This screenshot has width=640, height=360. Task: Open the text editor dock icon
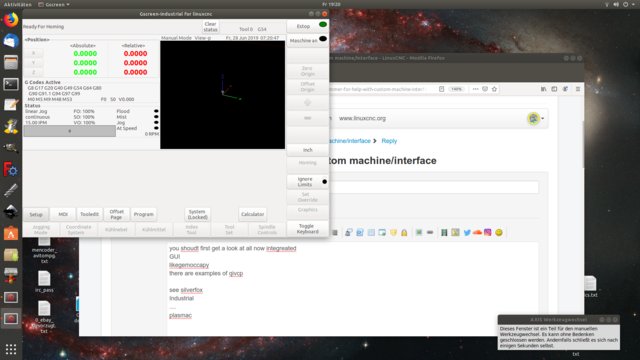tap(11, 105)
